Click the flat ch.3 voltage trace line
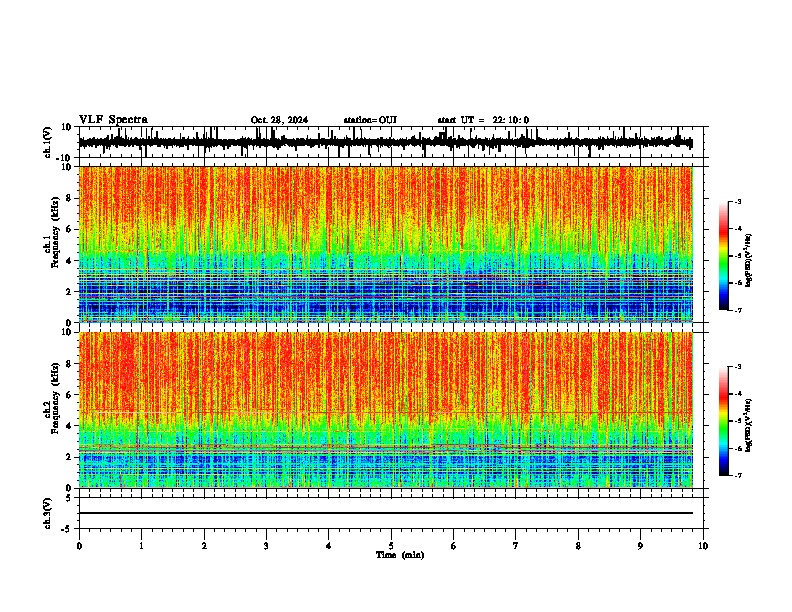Screen dimensions: 792x612 [x=385, y=513]
